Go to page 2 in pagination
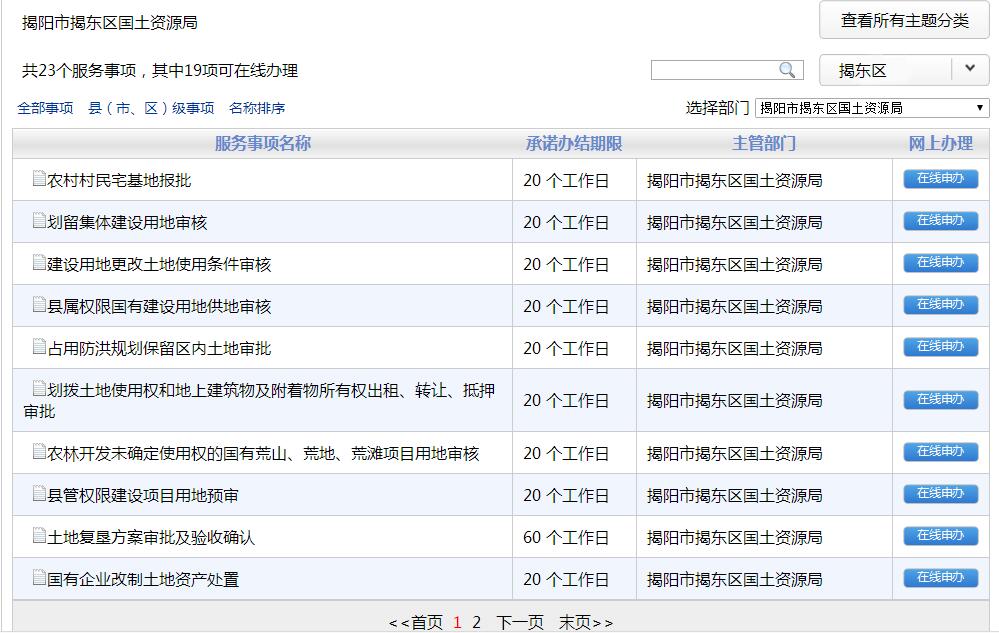The image size is (999, 633). tap(477, 622)
